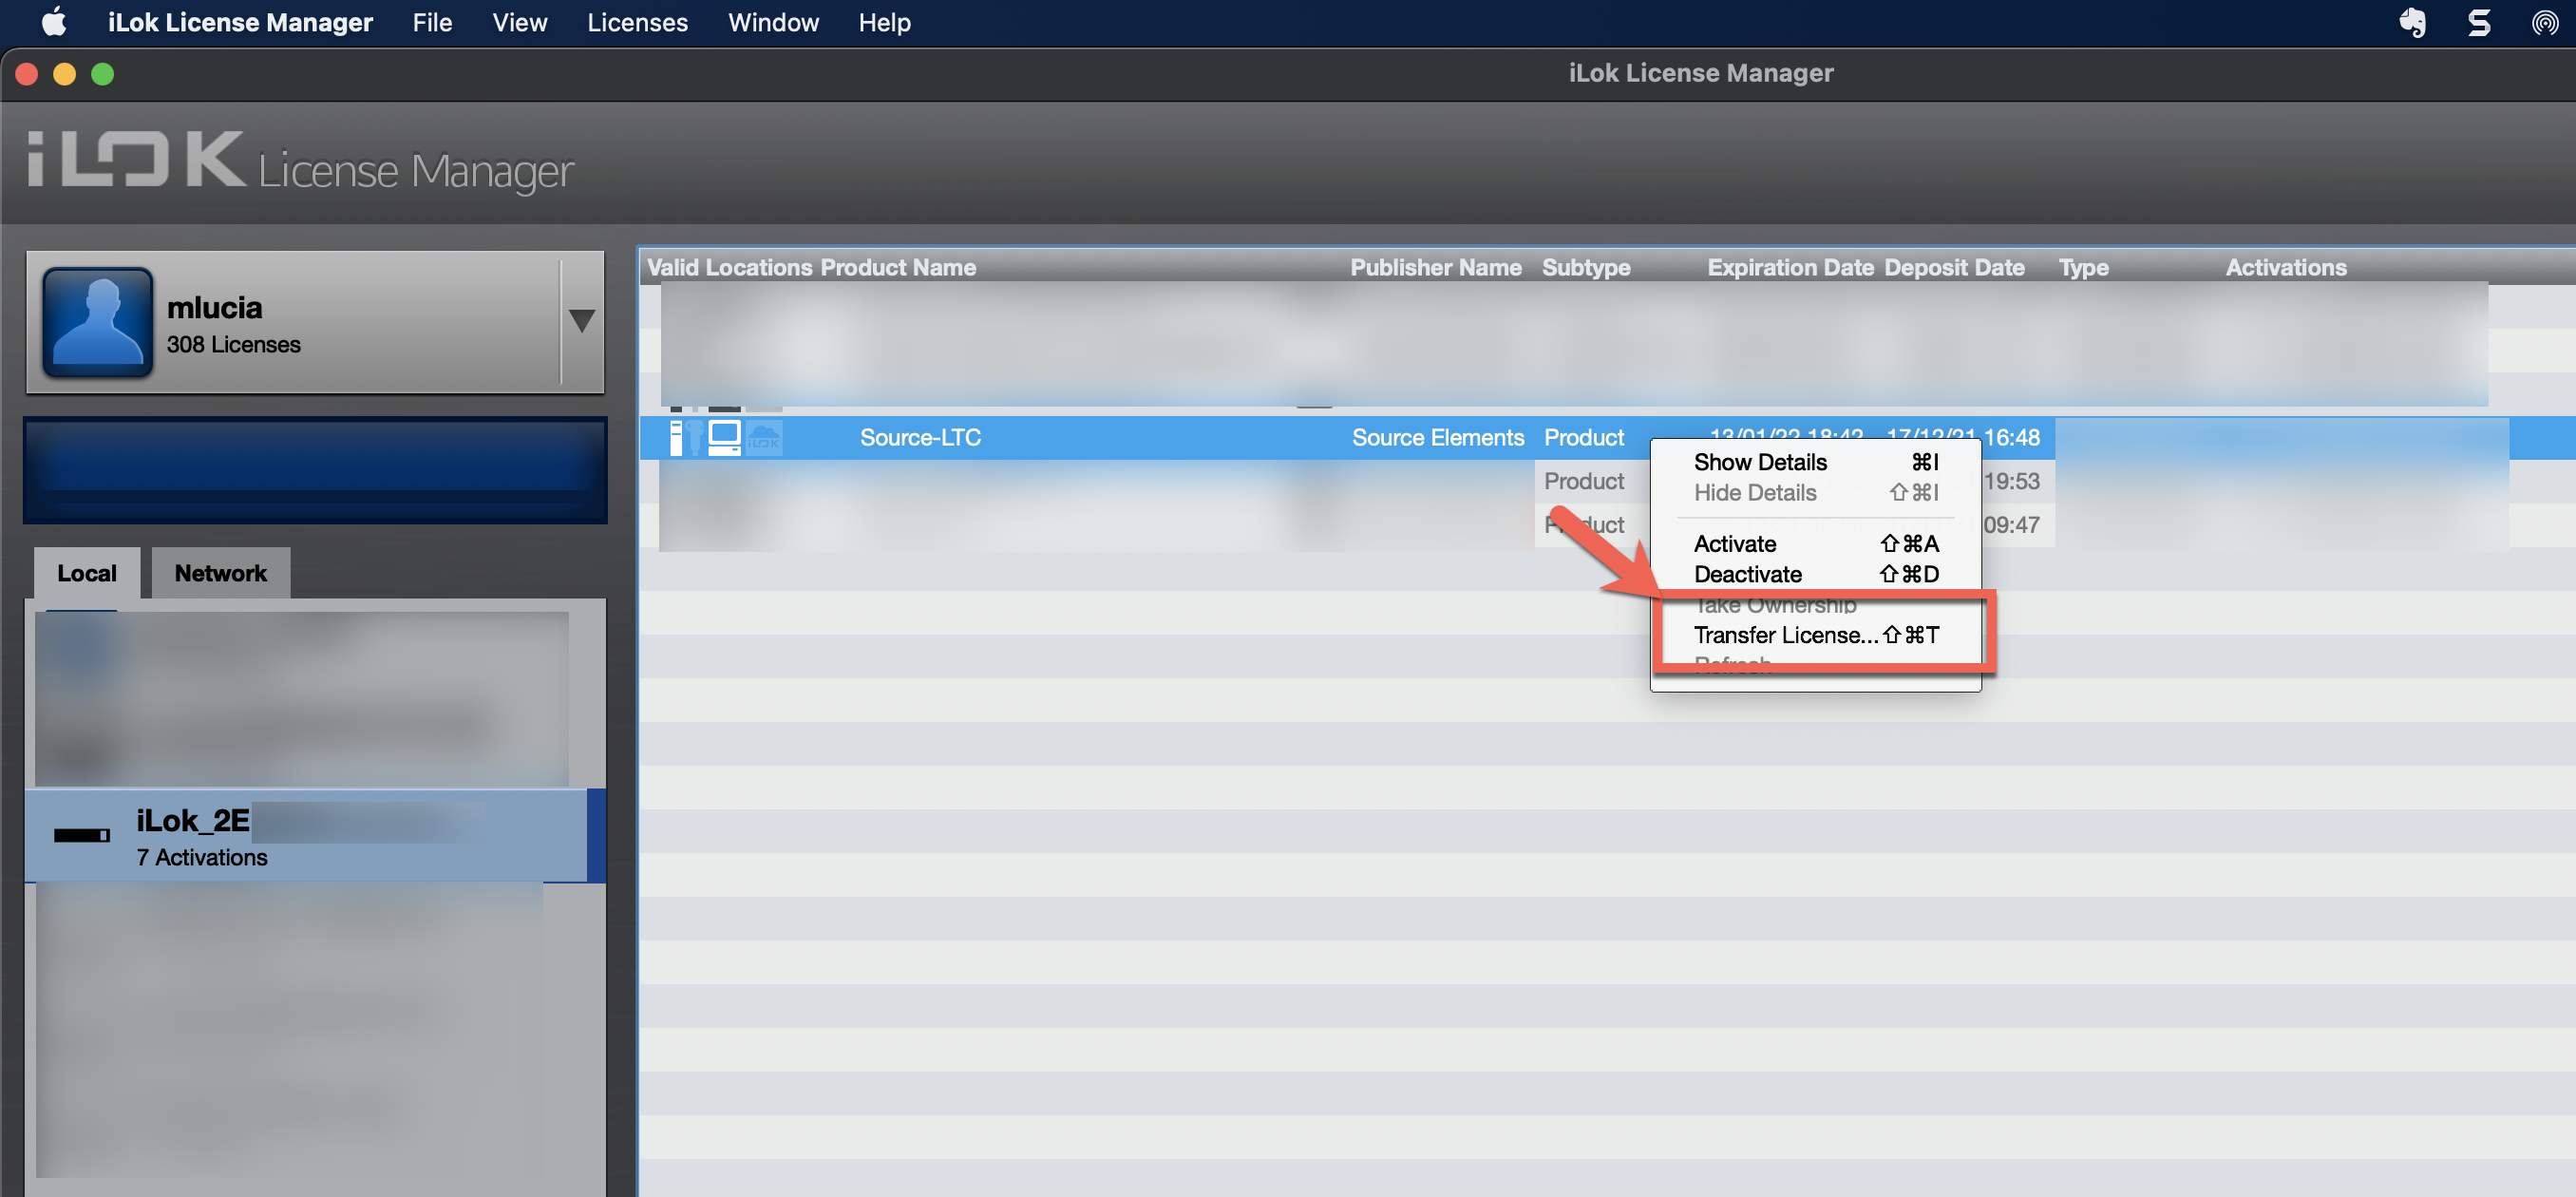This screenshot has height=1197, width=2576.
Task: Click the iLok Cloud location icon in Source-LTC row
Action: (x=764, y=438)
